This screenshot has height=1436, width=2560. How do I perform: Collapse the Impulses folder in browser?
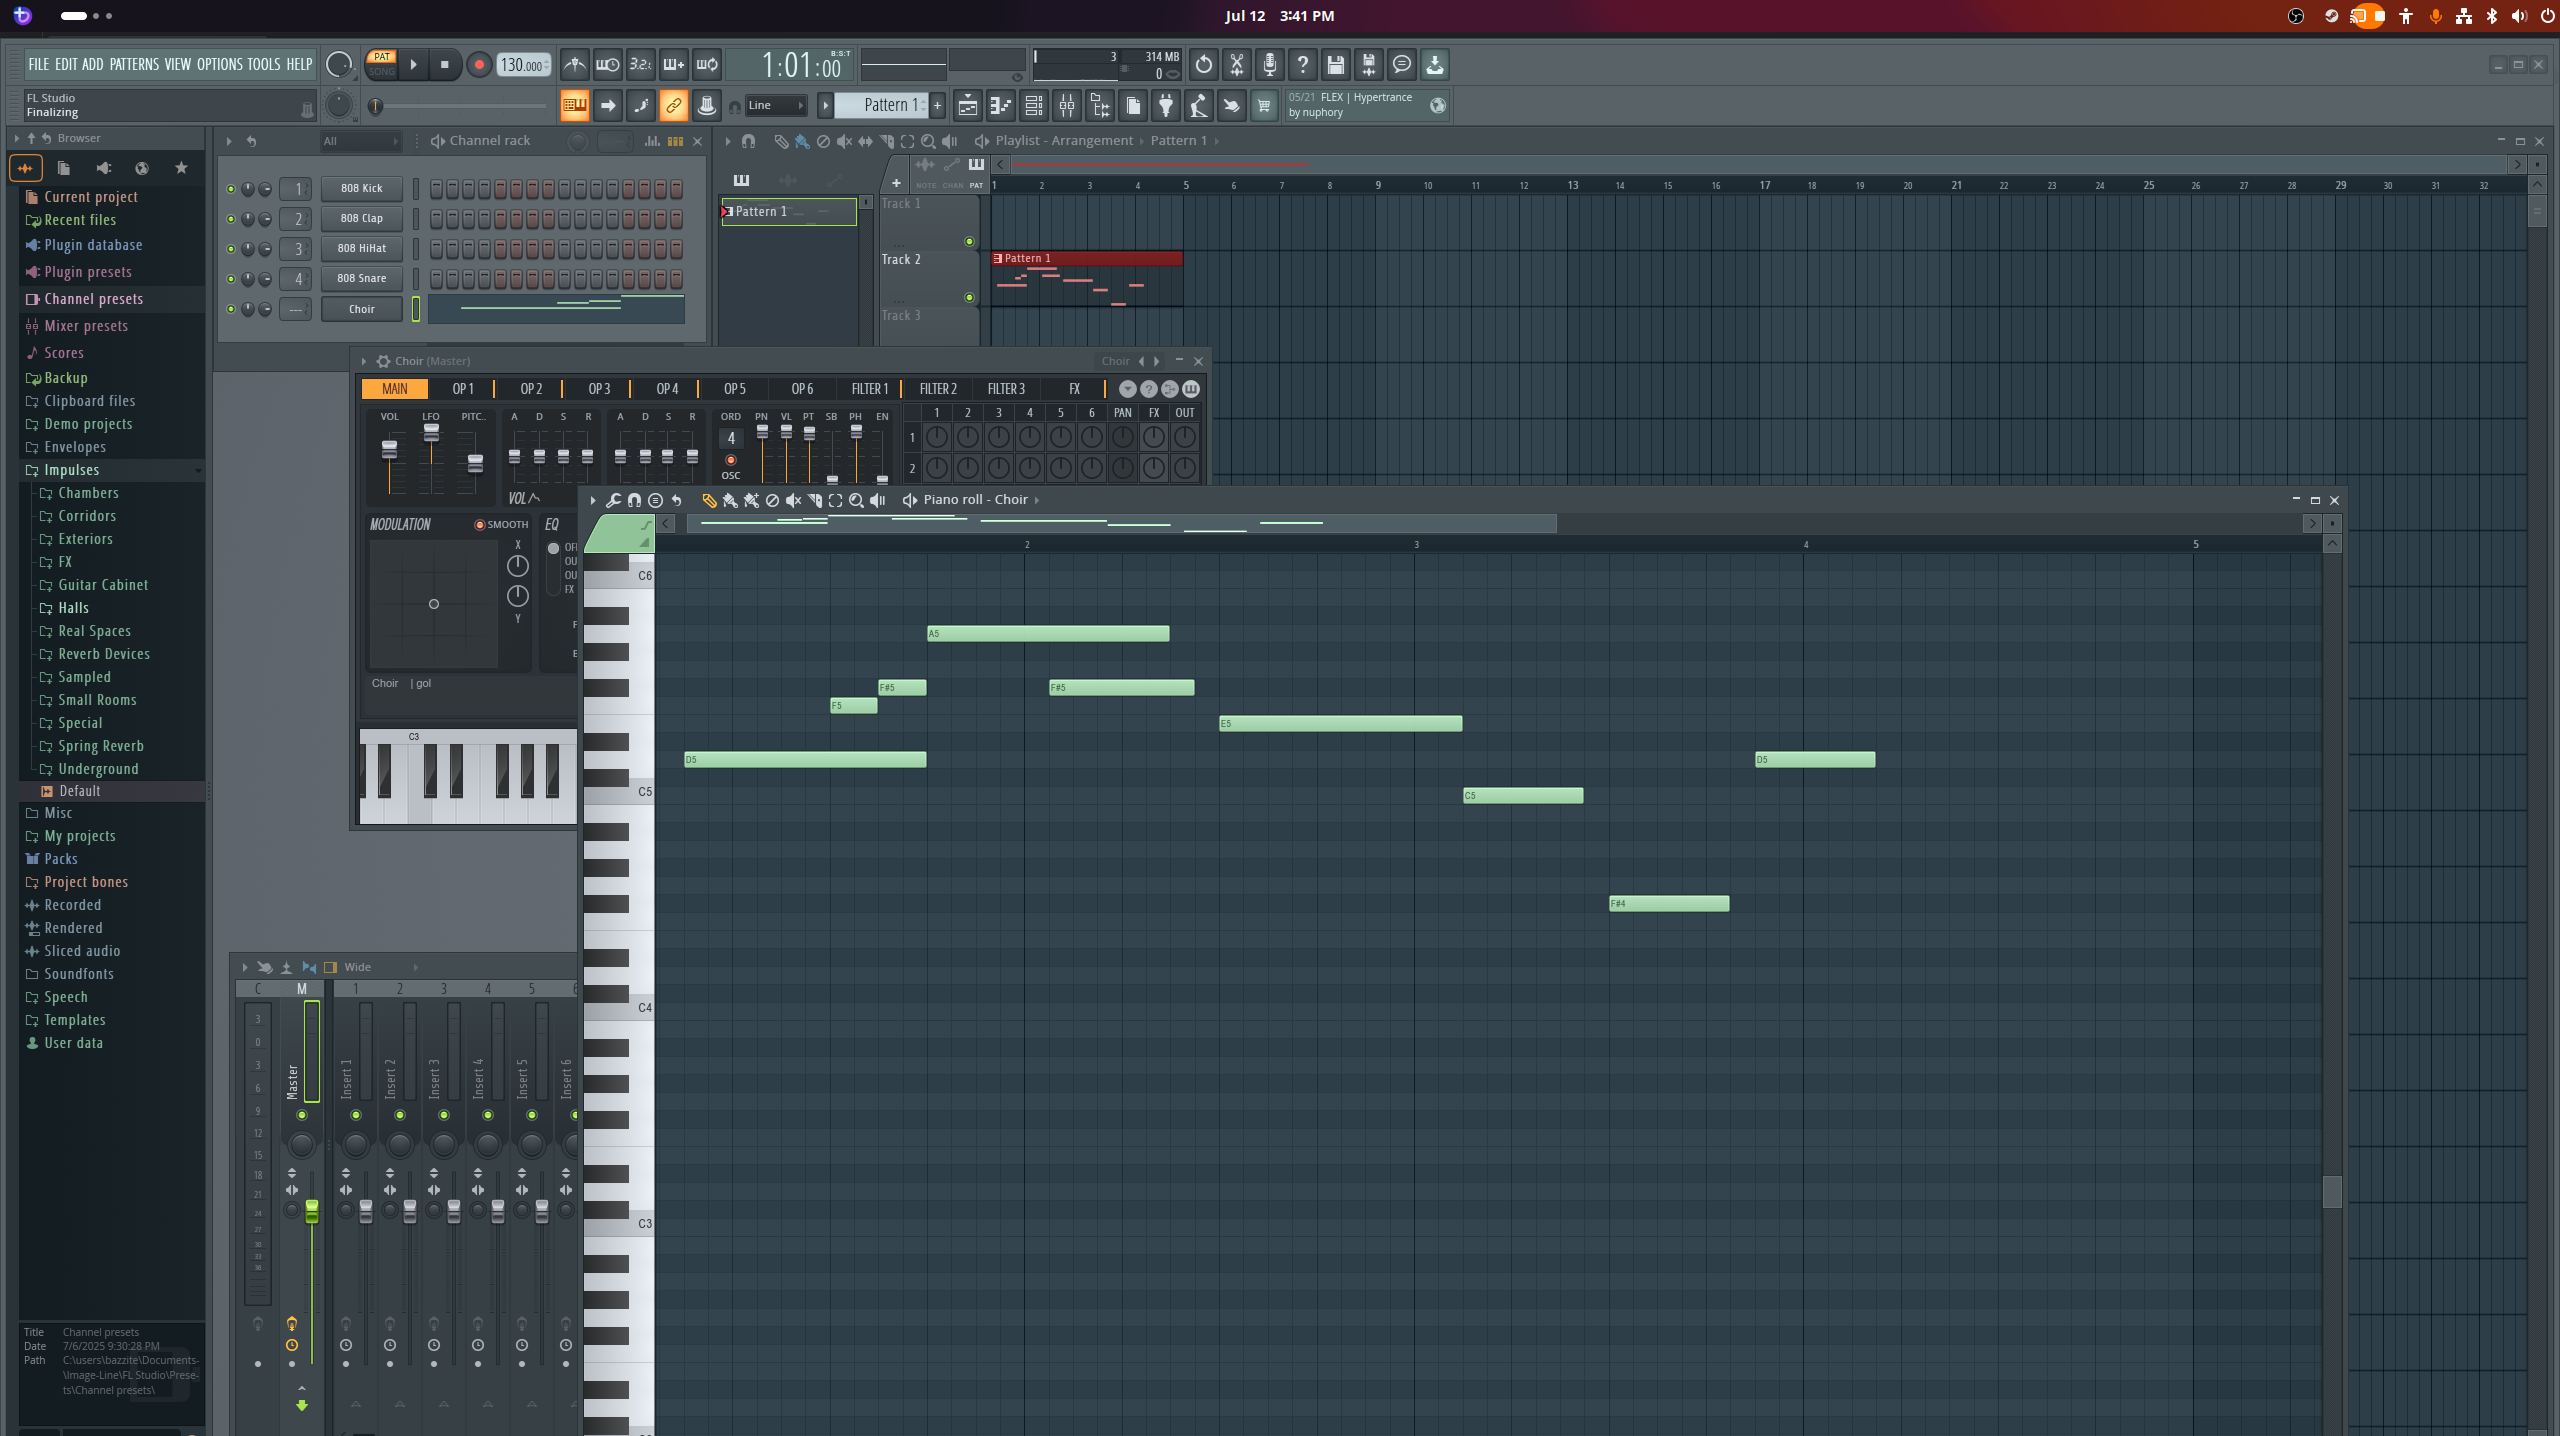coord(112,470)
